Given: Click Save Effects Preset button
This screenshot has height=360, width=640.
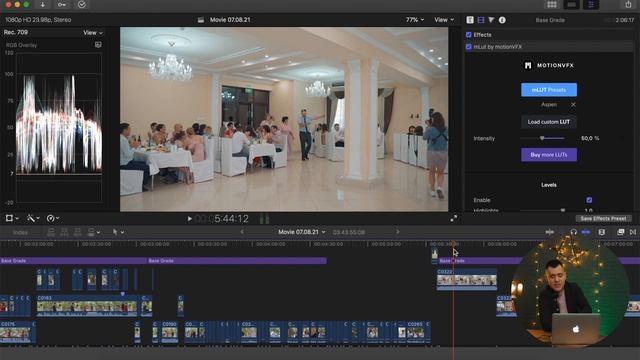Looking at the screenshot, I should [603, 219].
